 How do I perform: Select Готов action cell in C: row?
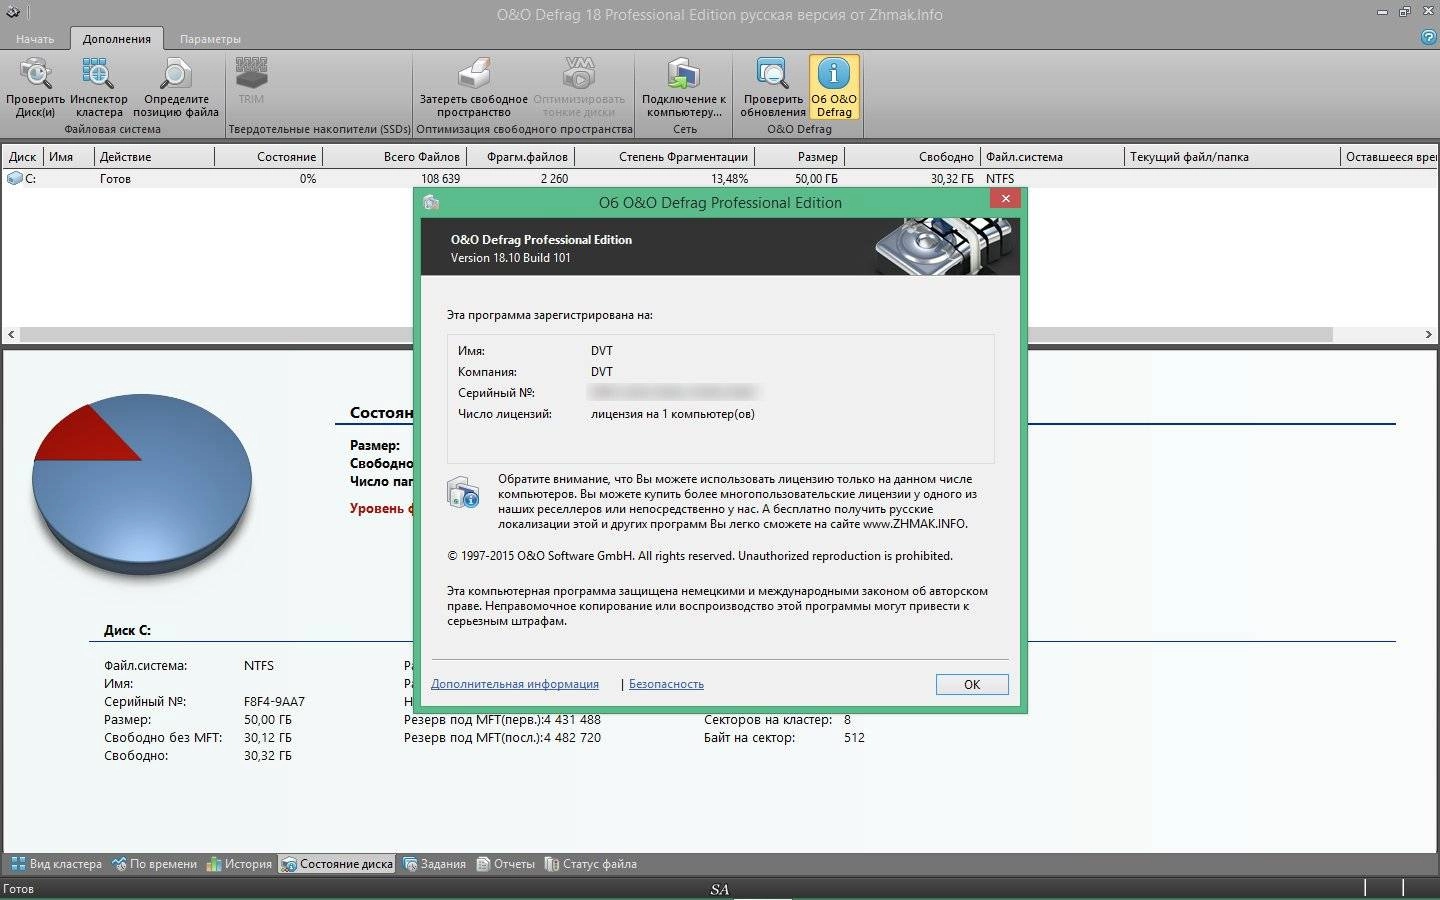click(115, 179)
